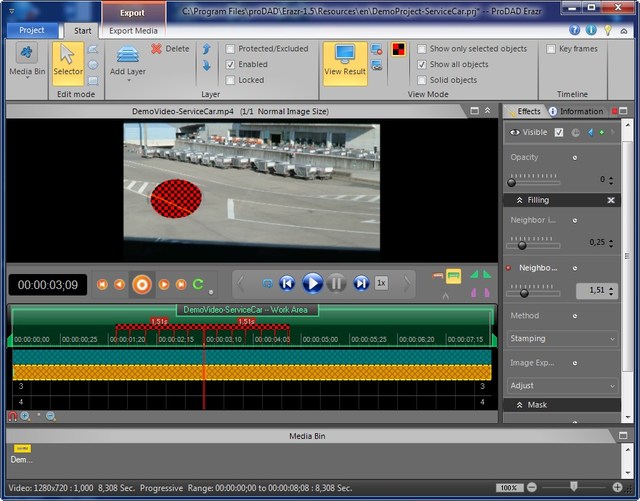Image resolution: width=640 pixels, height=501 pixels.
Task: Click the Project button
Action: 32,30
